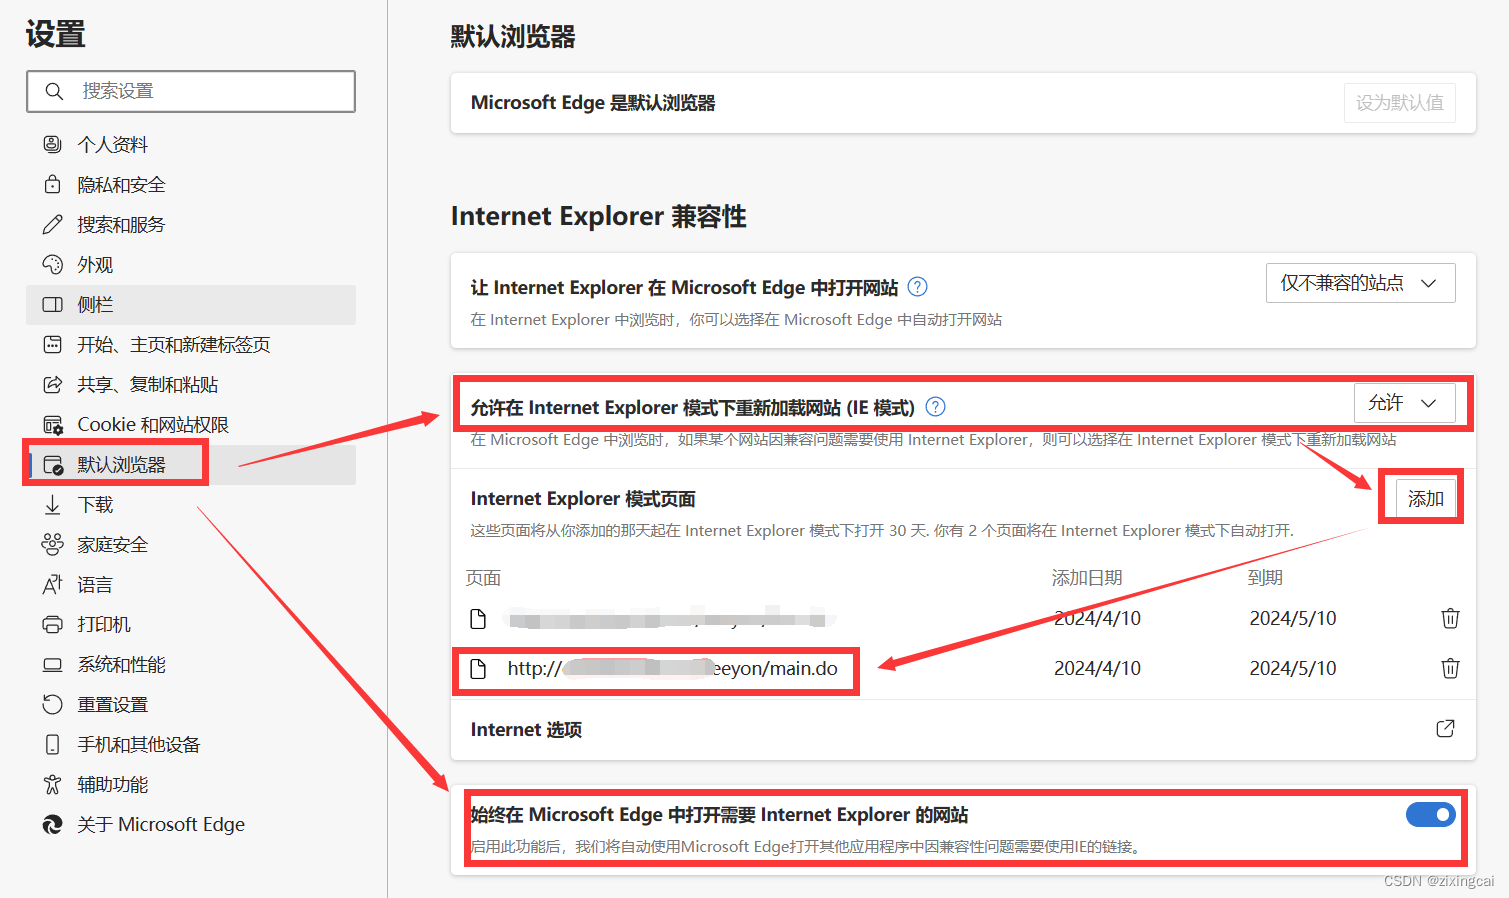Click help icon beside 让 Internet Explorer 打开网站
Screen dimensions: 1509x898
[x=917, y=287]
